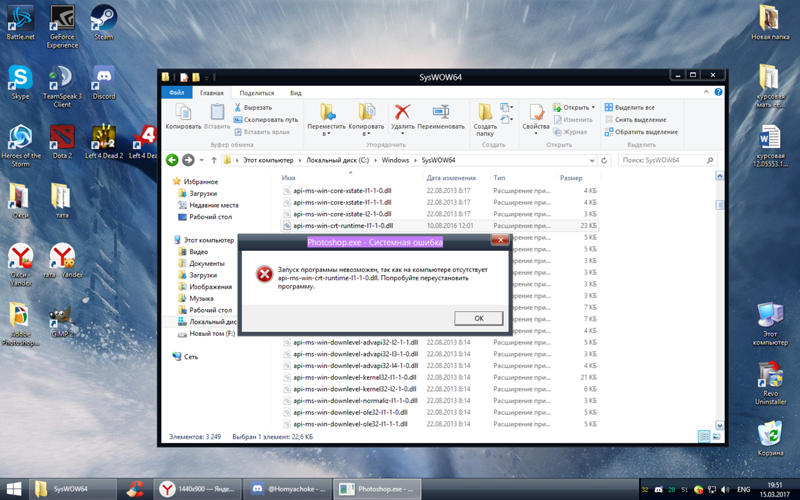Screen dimensions: 800x500
Task: Open the recent locations dropdown arrow
Action: pos(202,160)
